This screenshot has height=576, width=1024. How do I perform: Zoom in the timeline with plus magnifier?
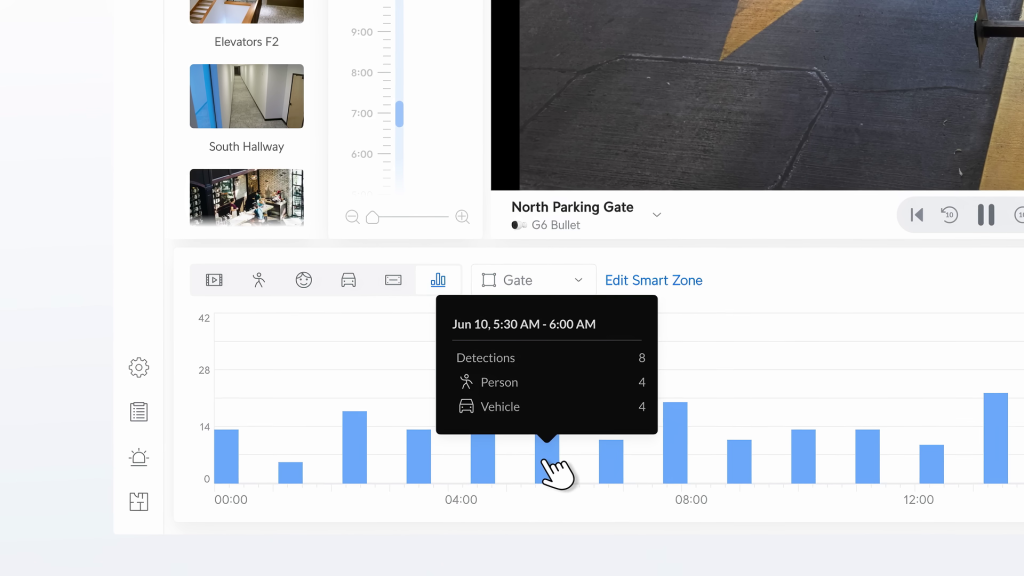[x=462, y=217]
